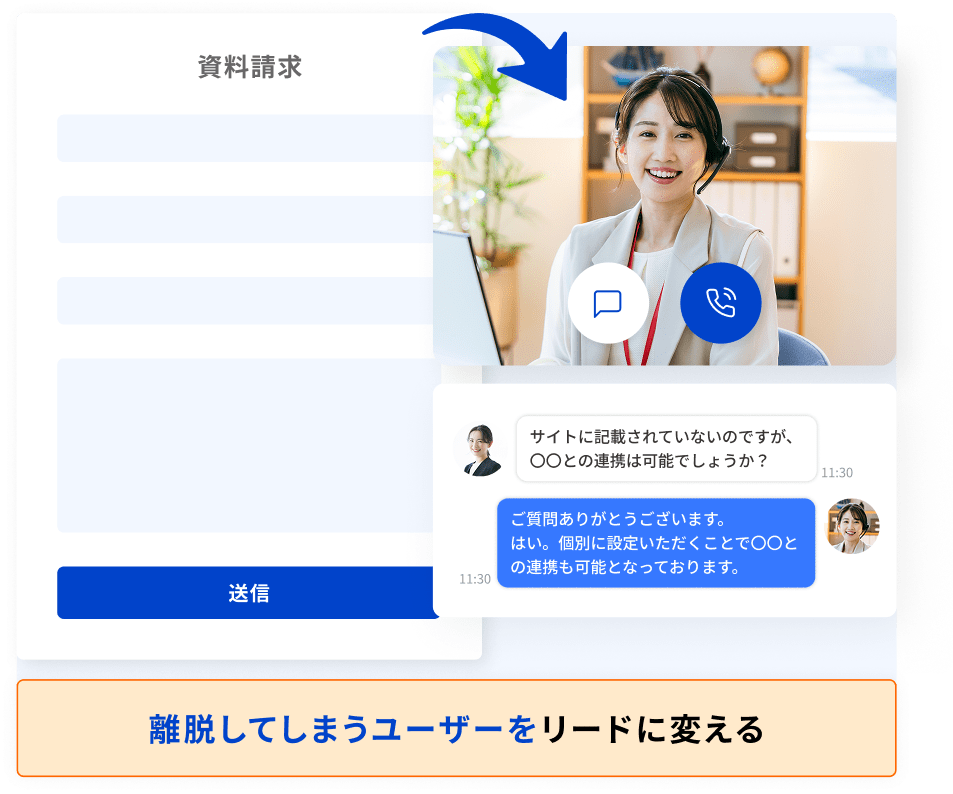
Task: Focus the first field in the 資料請求 form
Action: coord(247,138)
